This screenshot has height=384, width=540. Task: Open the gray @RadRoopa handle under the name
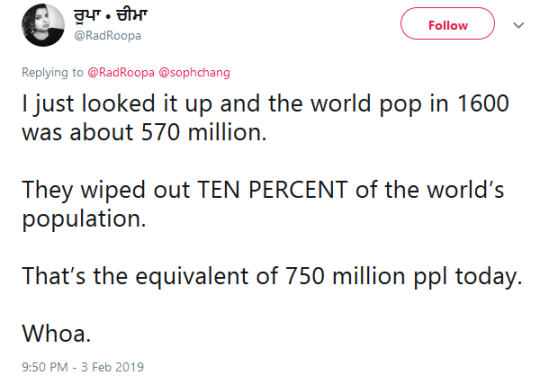tap(108, 35)
